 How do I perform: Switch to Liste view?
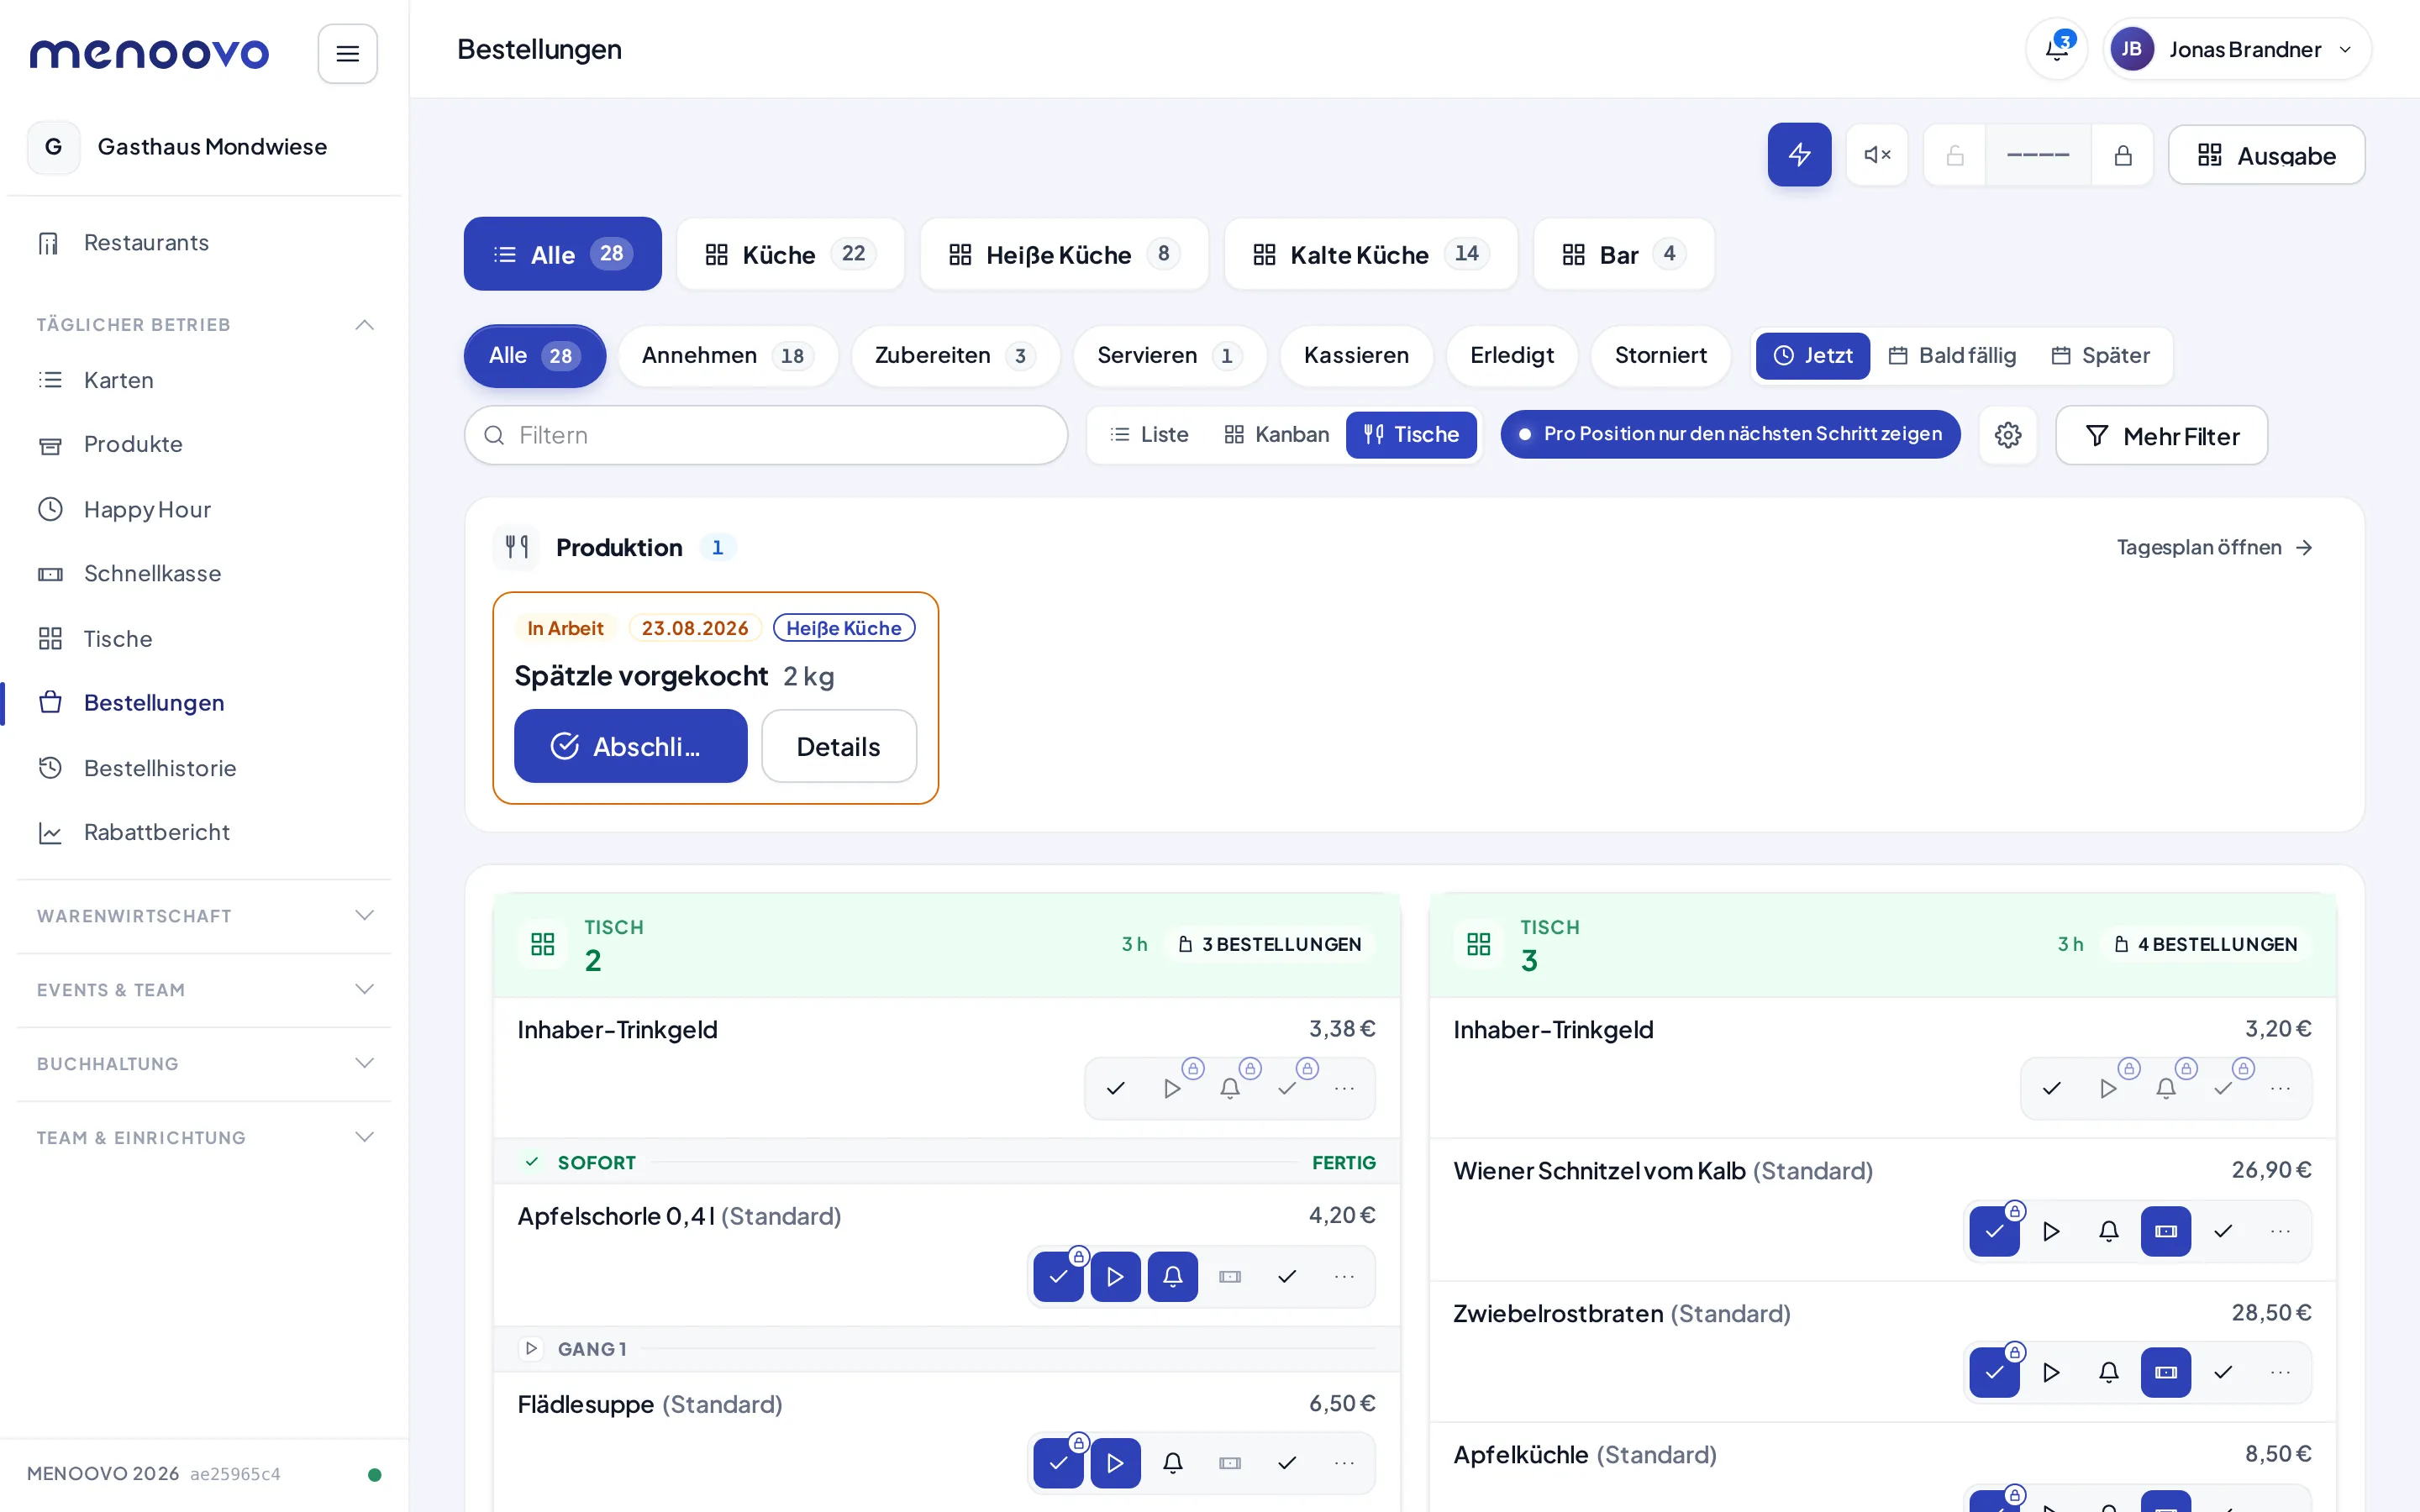[x=1149, y=435]
